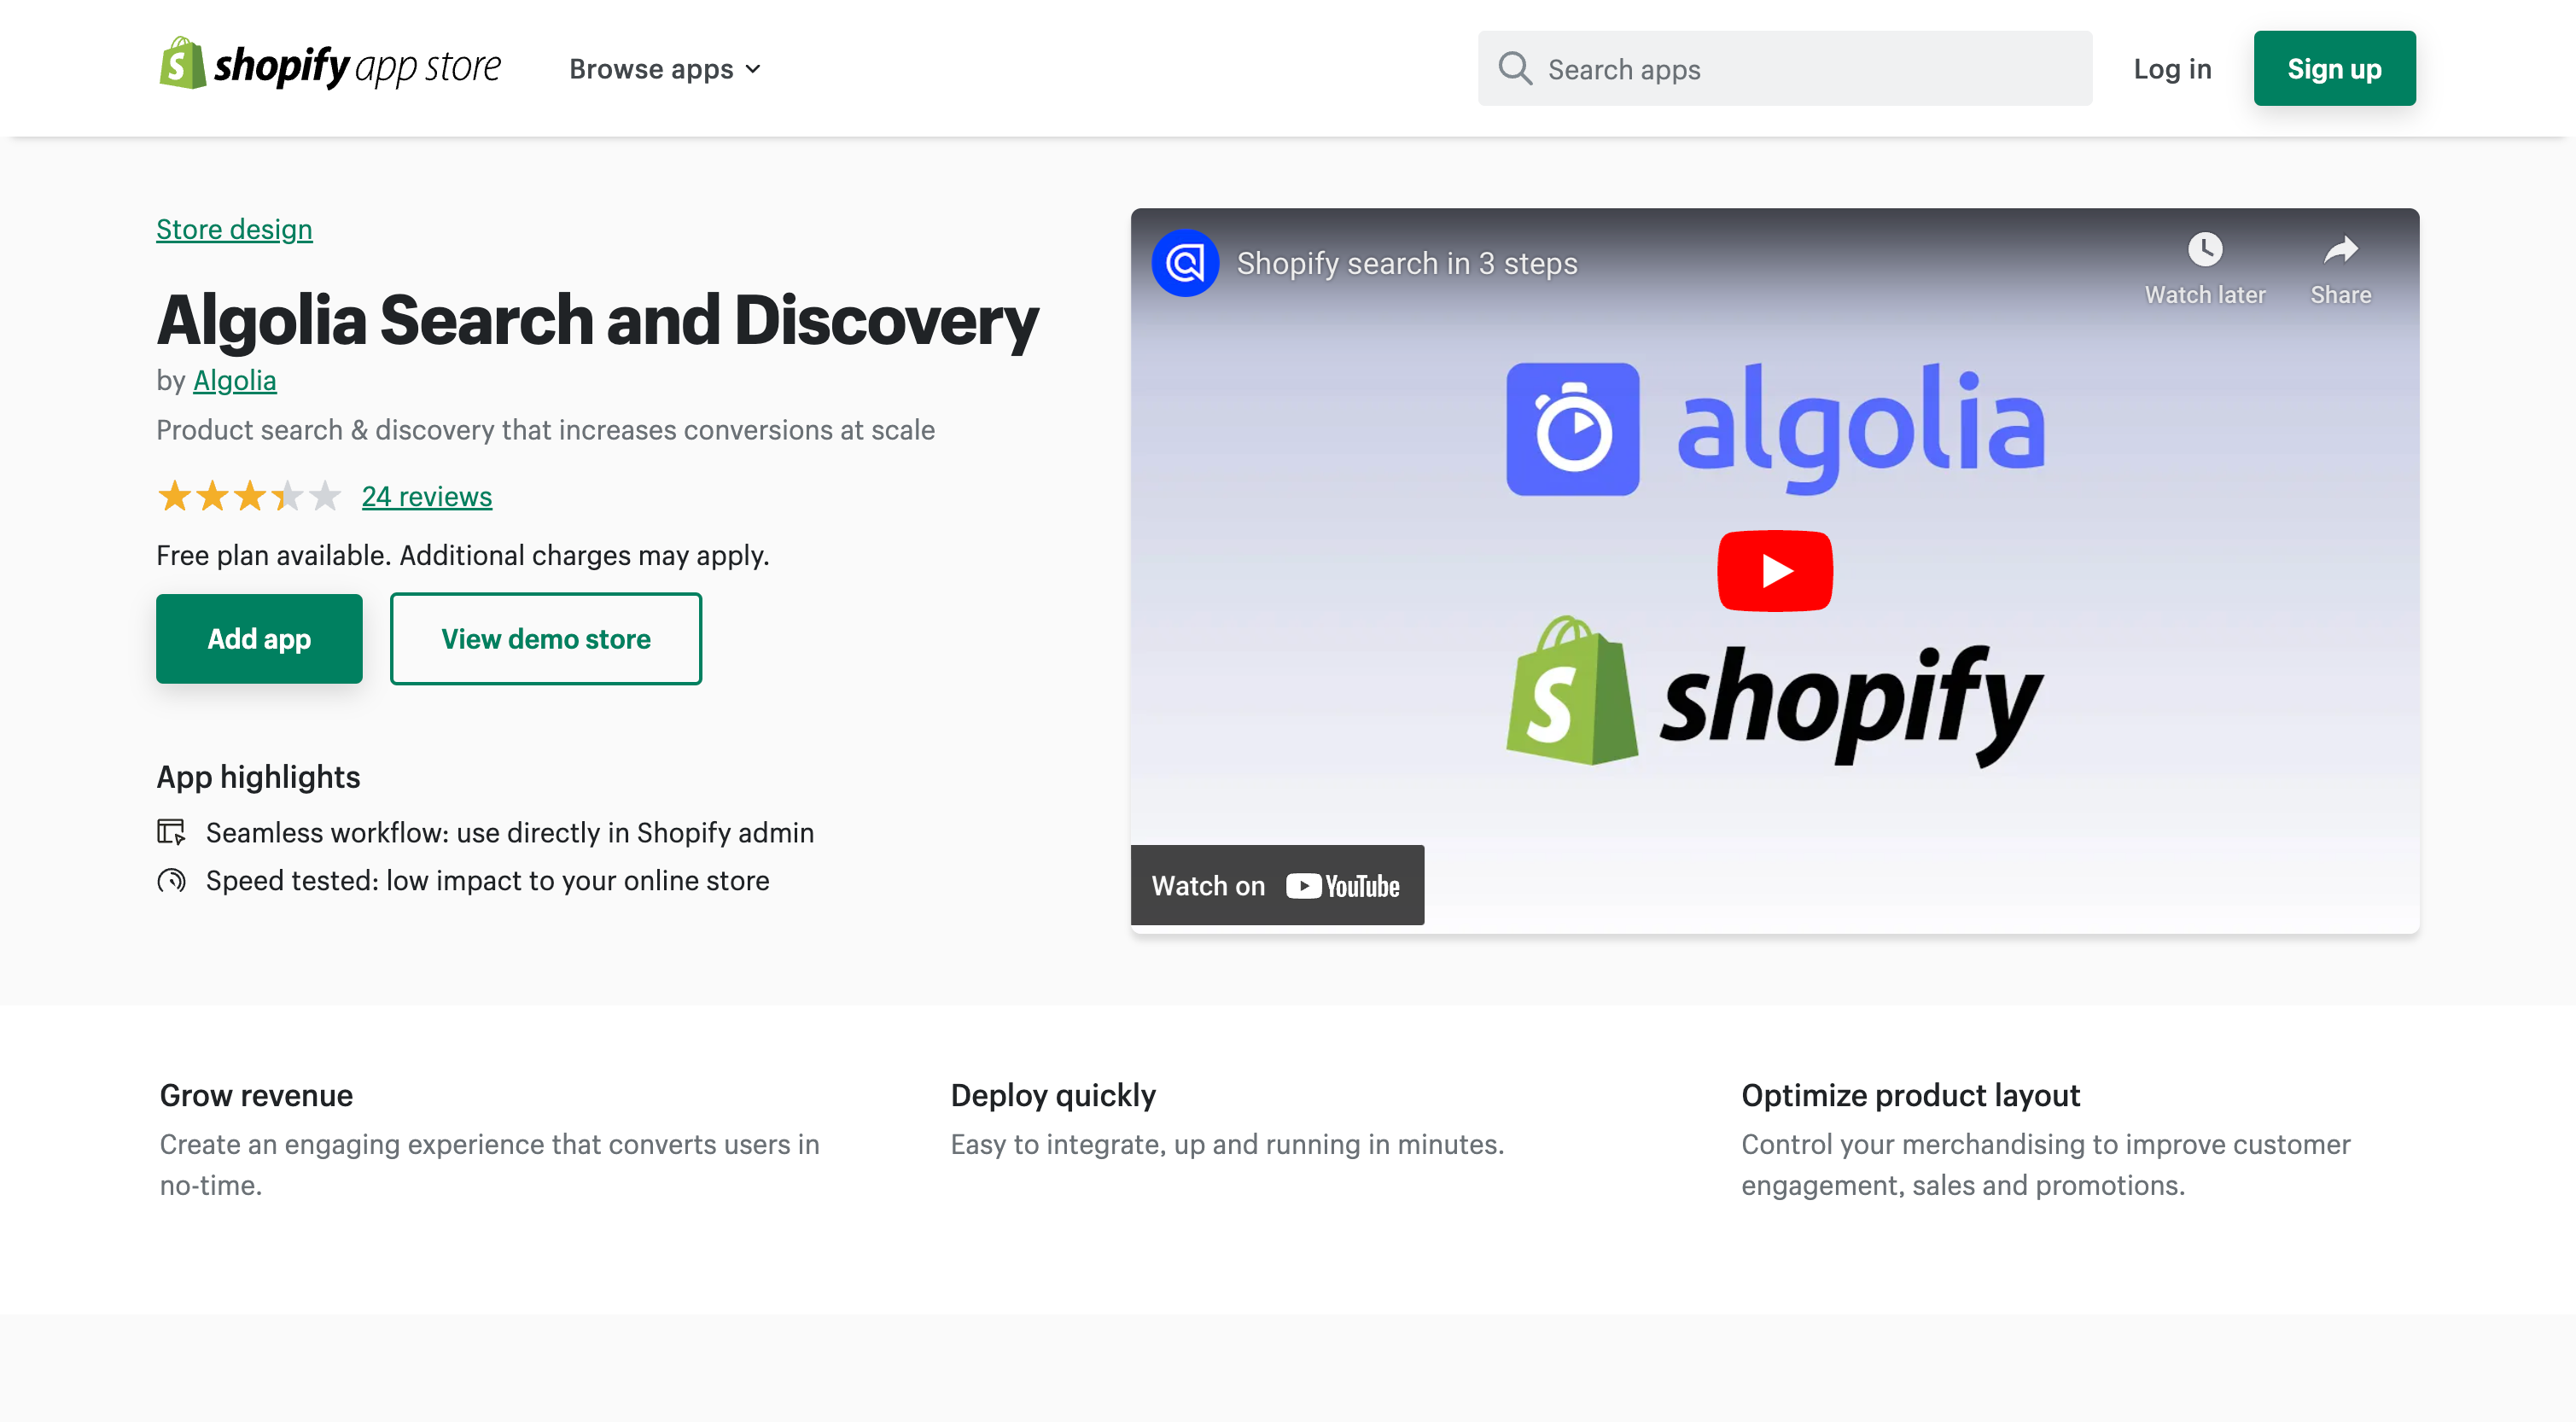This screenshot has width=2576, height=1422.
Task: Click the Store design breadcrumb link
Action: (x=235, y=228)
